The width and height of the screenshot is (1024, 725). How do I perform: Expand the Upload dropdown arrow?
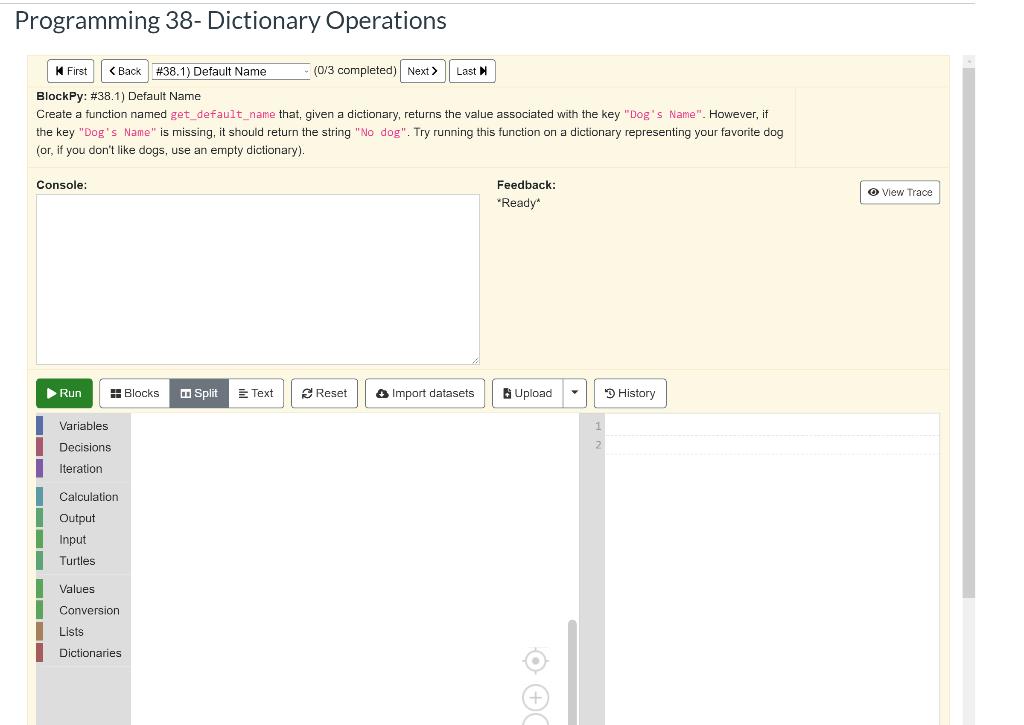[x=575, y=393]
